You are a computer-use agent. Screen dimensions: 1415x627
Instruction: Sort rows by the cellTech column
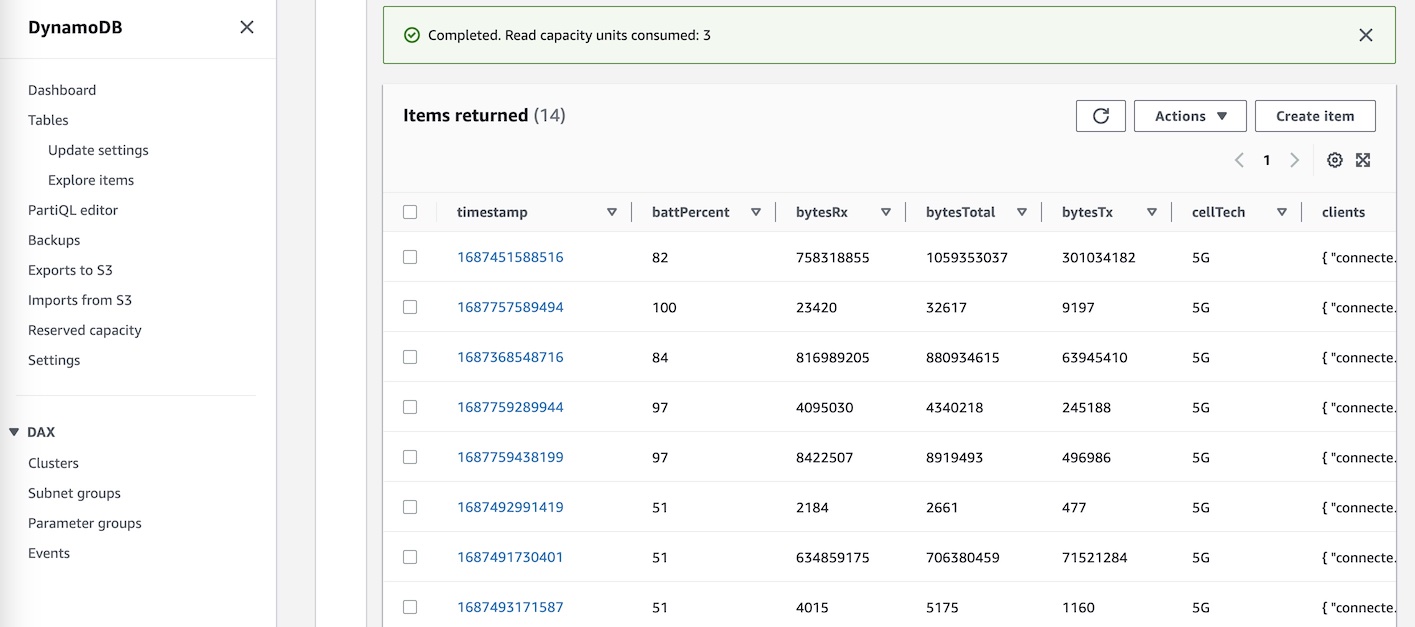click(x=1282, y=212)
